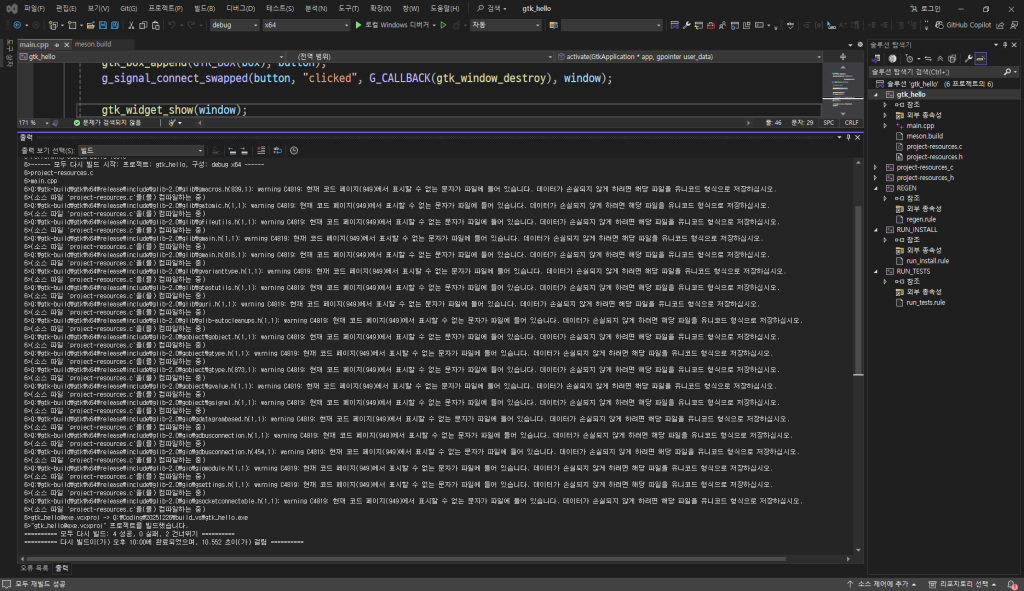Switch to the meson.build editor tab

point(93,44)
